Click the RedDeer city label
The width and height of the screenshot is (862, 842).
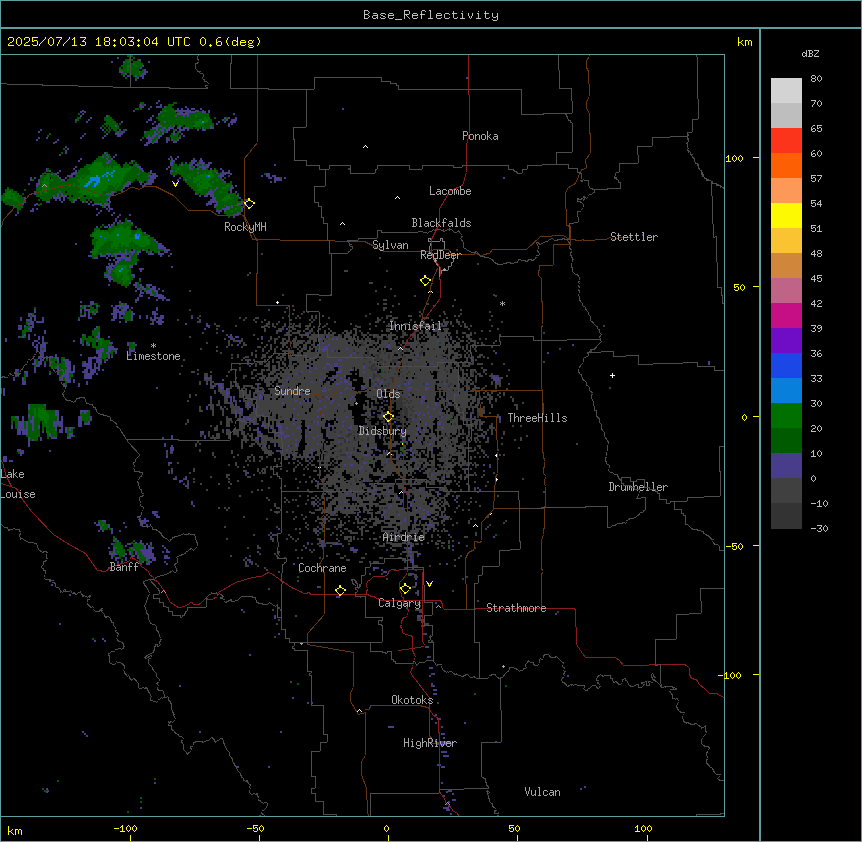[440, 255]
